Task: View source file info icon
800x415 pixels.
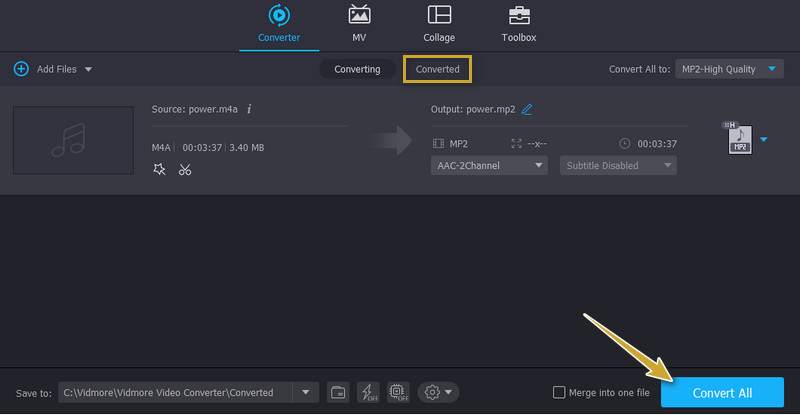Action: tap(249, 109)
